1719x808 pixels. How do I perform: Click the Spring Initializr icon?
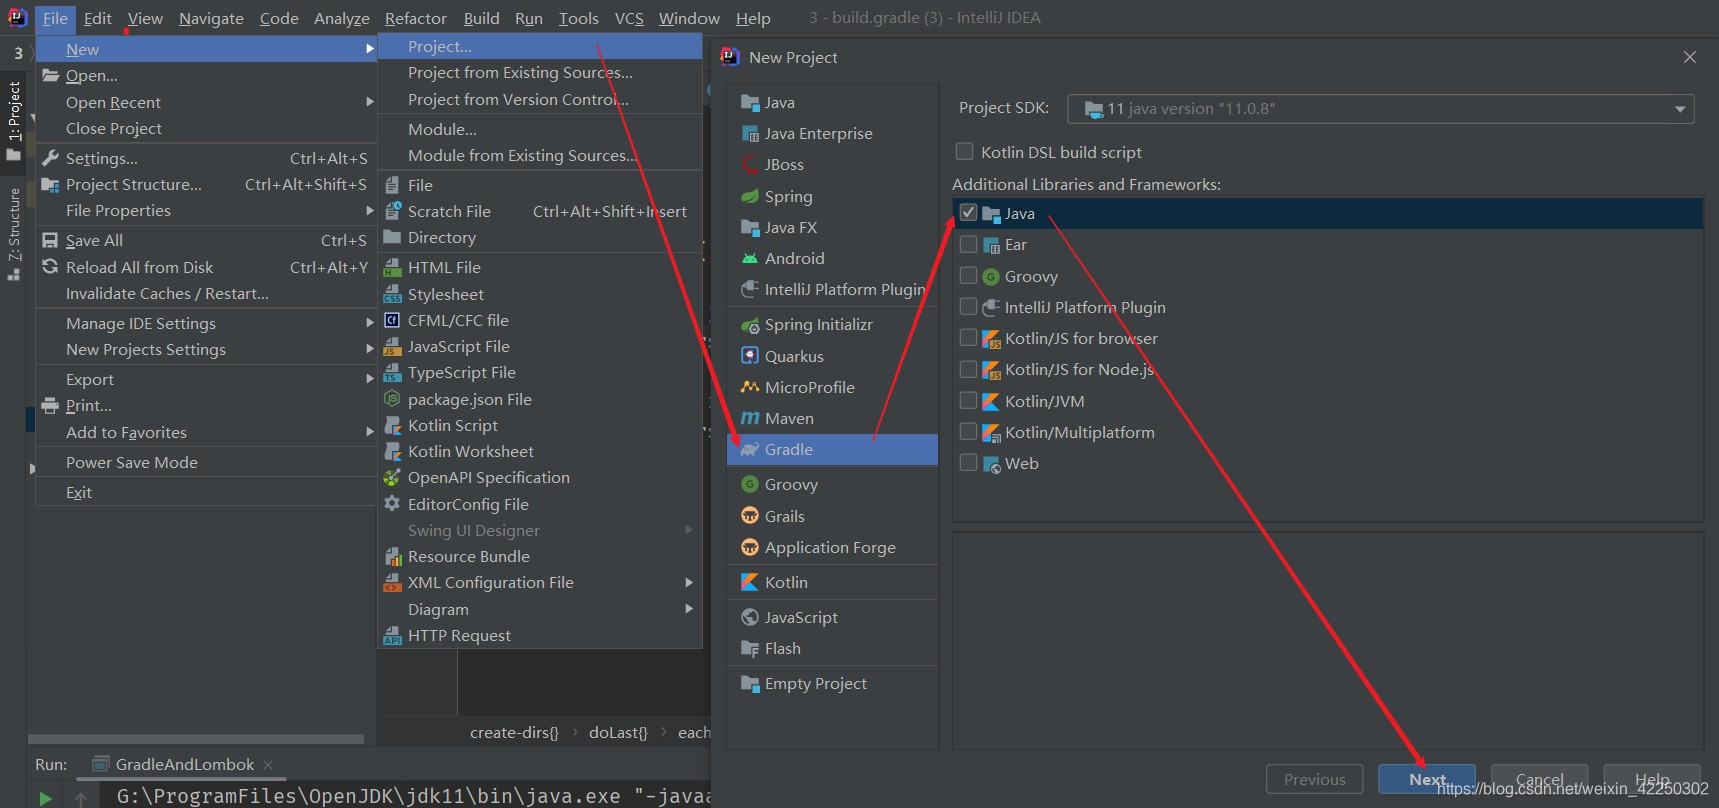(749, 325)
